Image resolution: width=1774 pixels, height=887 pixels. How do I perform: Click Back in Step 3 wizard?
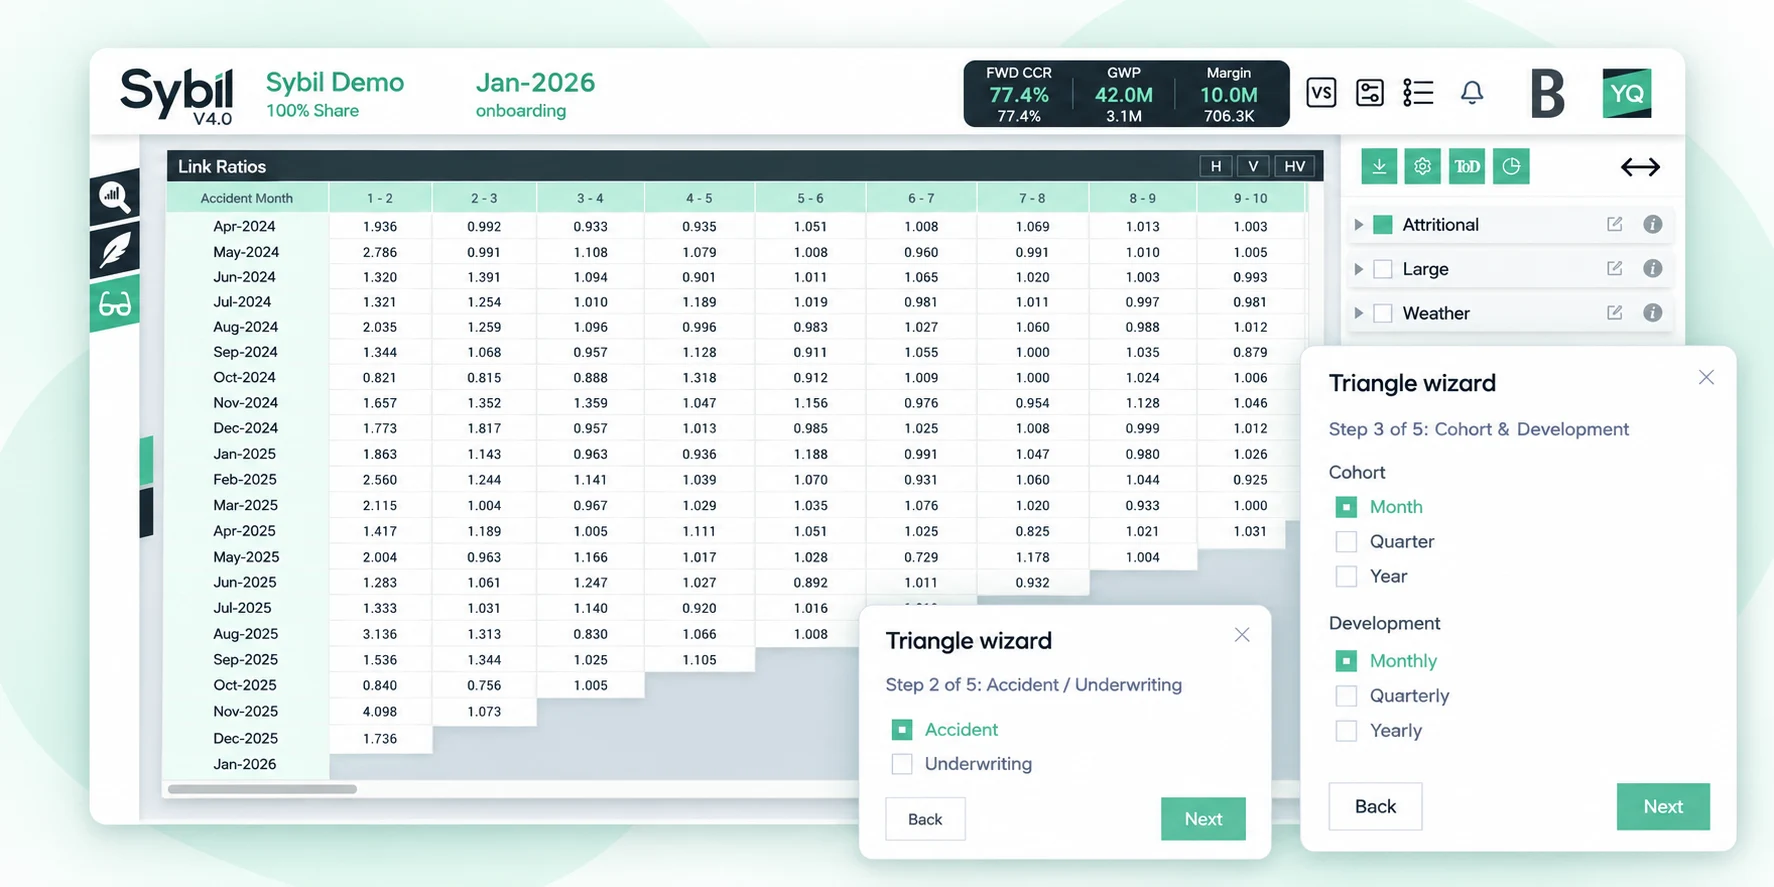[x=1375, y=807]
